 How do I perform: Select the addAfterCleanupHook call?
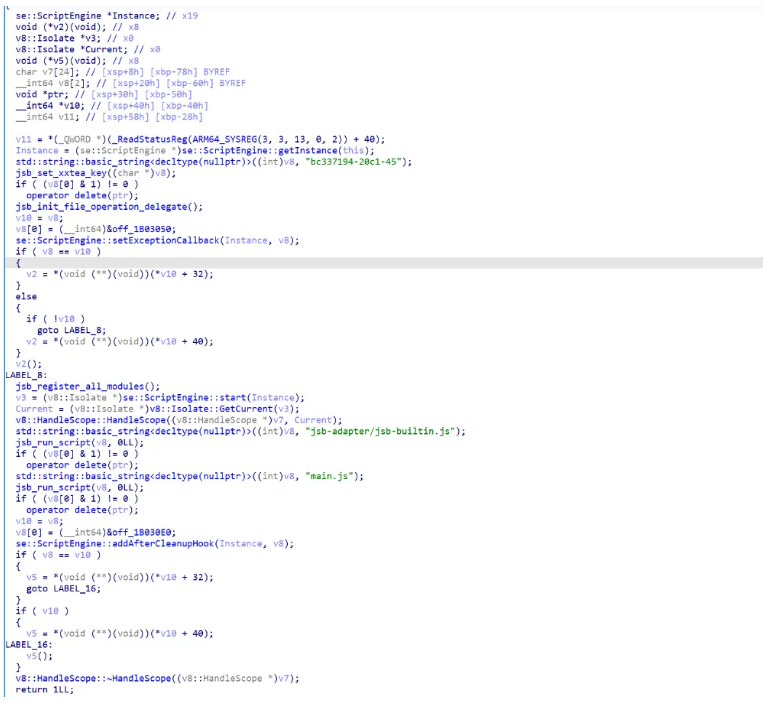[x=155, y=544]
